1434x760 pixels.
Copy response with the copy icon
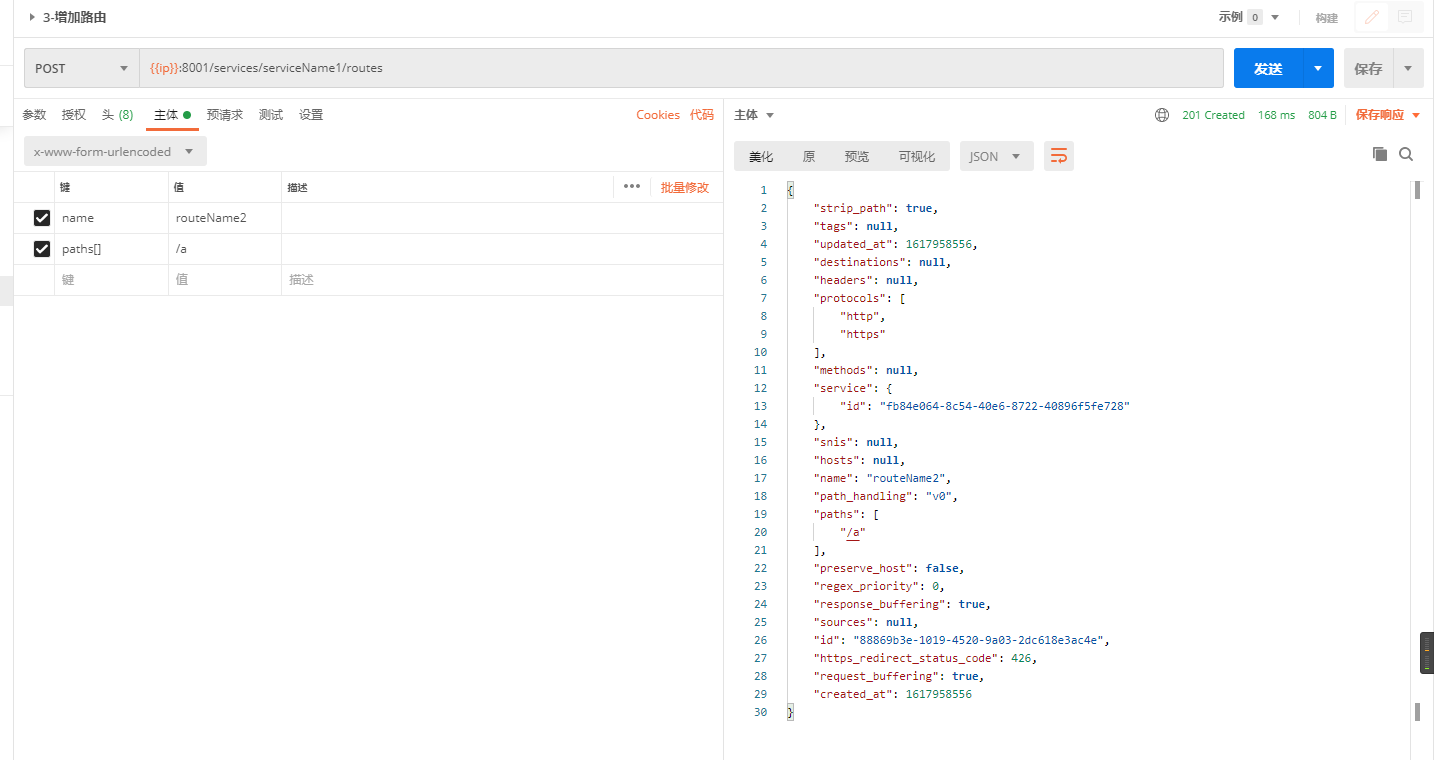click(1380, 154)
